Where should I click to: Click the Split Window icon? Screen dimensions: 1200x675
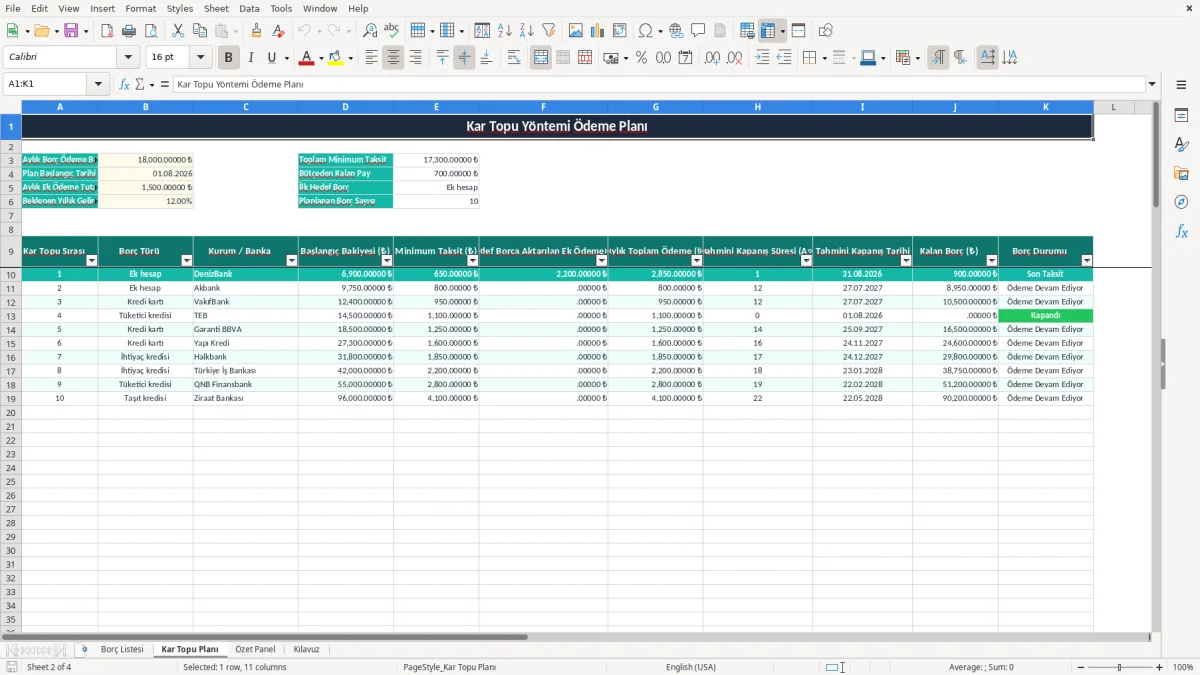click(x=799, y=31)
